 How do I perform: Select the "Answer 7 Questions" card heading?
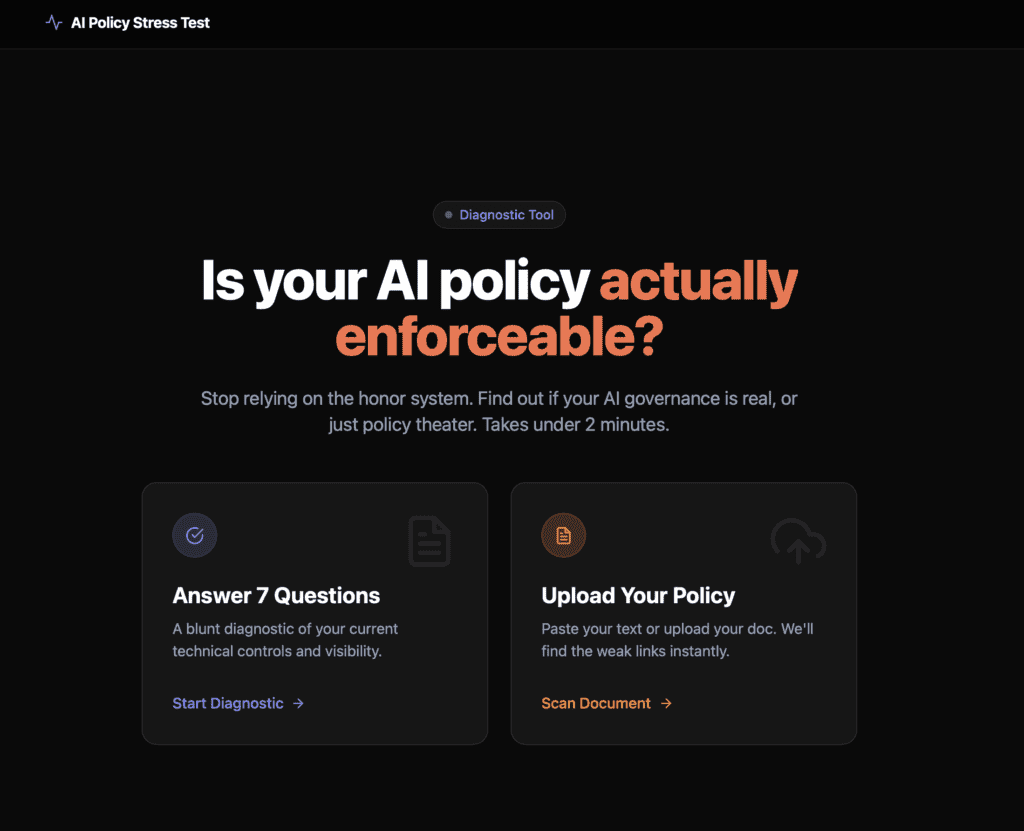point(276,596)
